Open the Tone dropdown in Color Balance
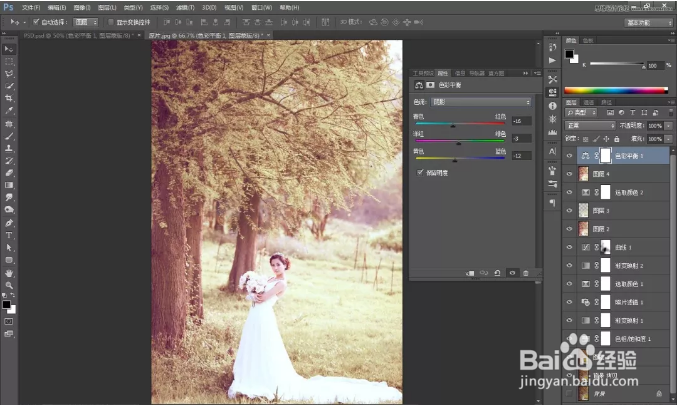The width and height of the screenshot is (677, 405). 481,102
